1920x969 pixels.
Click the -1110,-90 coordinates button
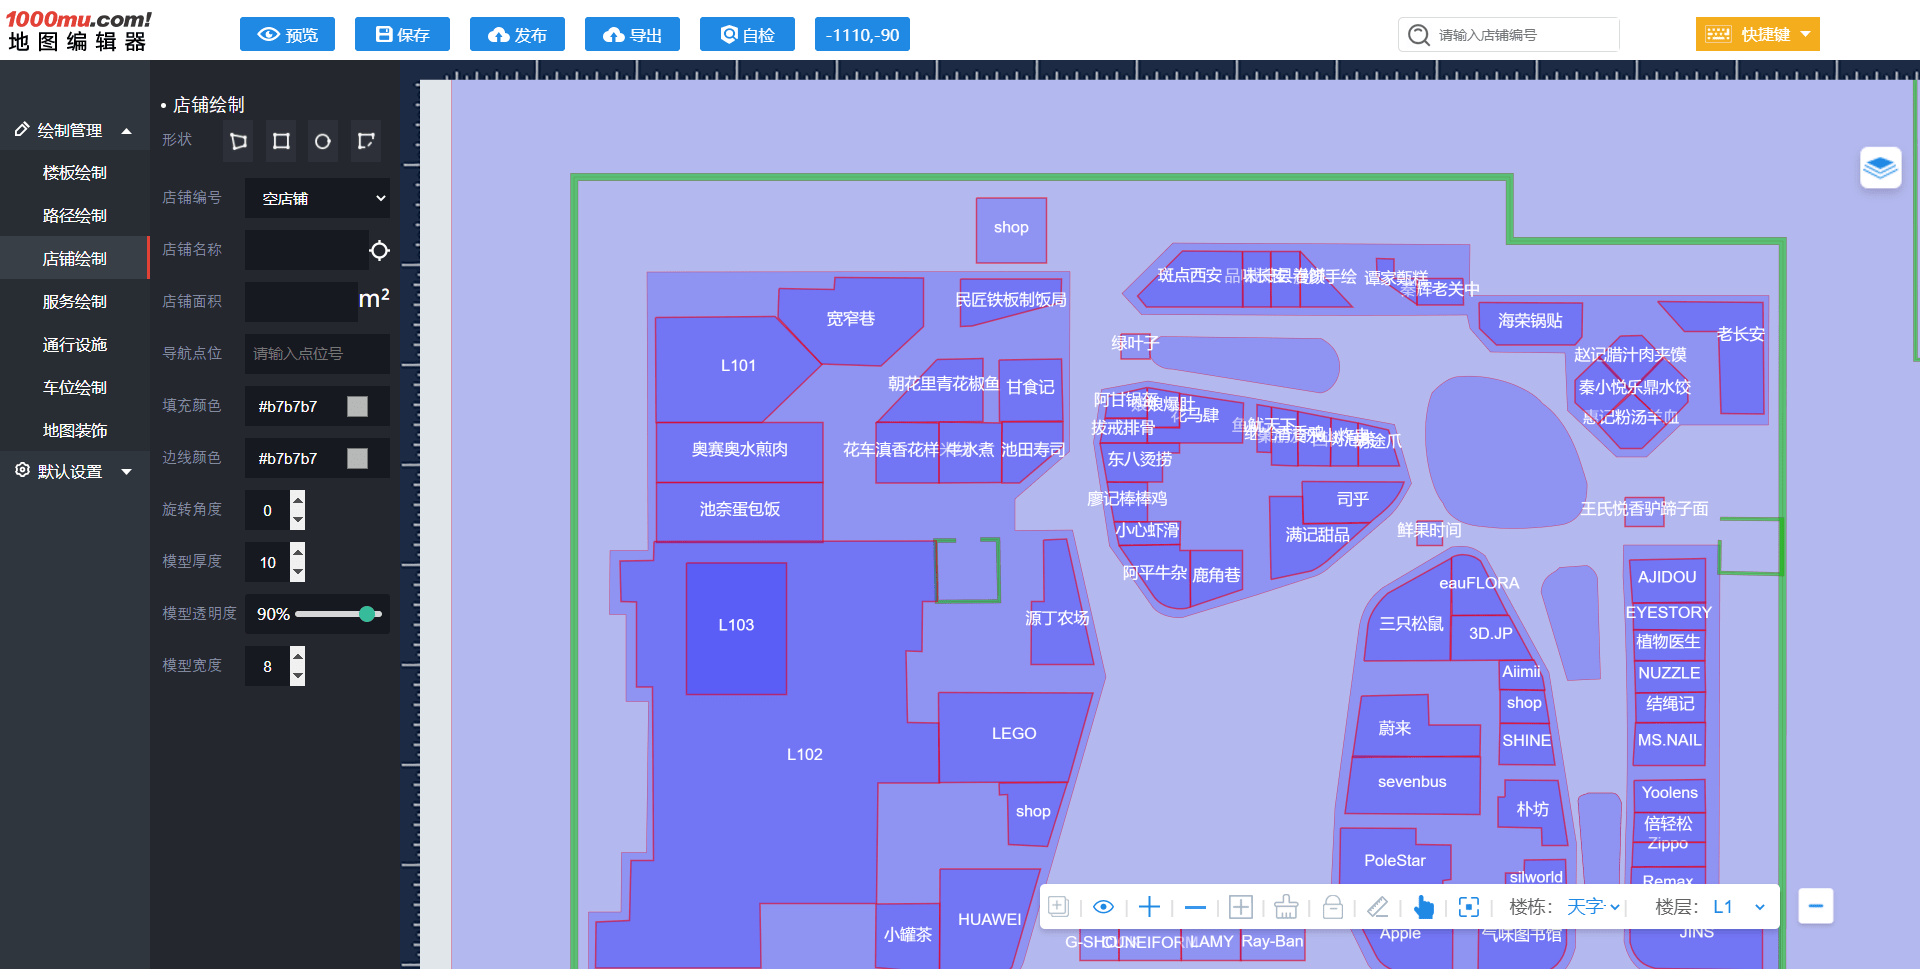[862, 34]
